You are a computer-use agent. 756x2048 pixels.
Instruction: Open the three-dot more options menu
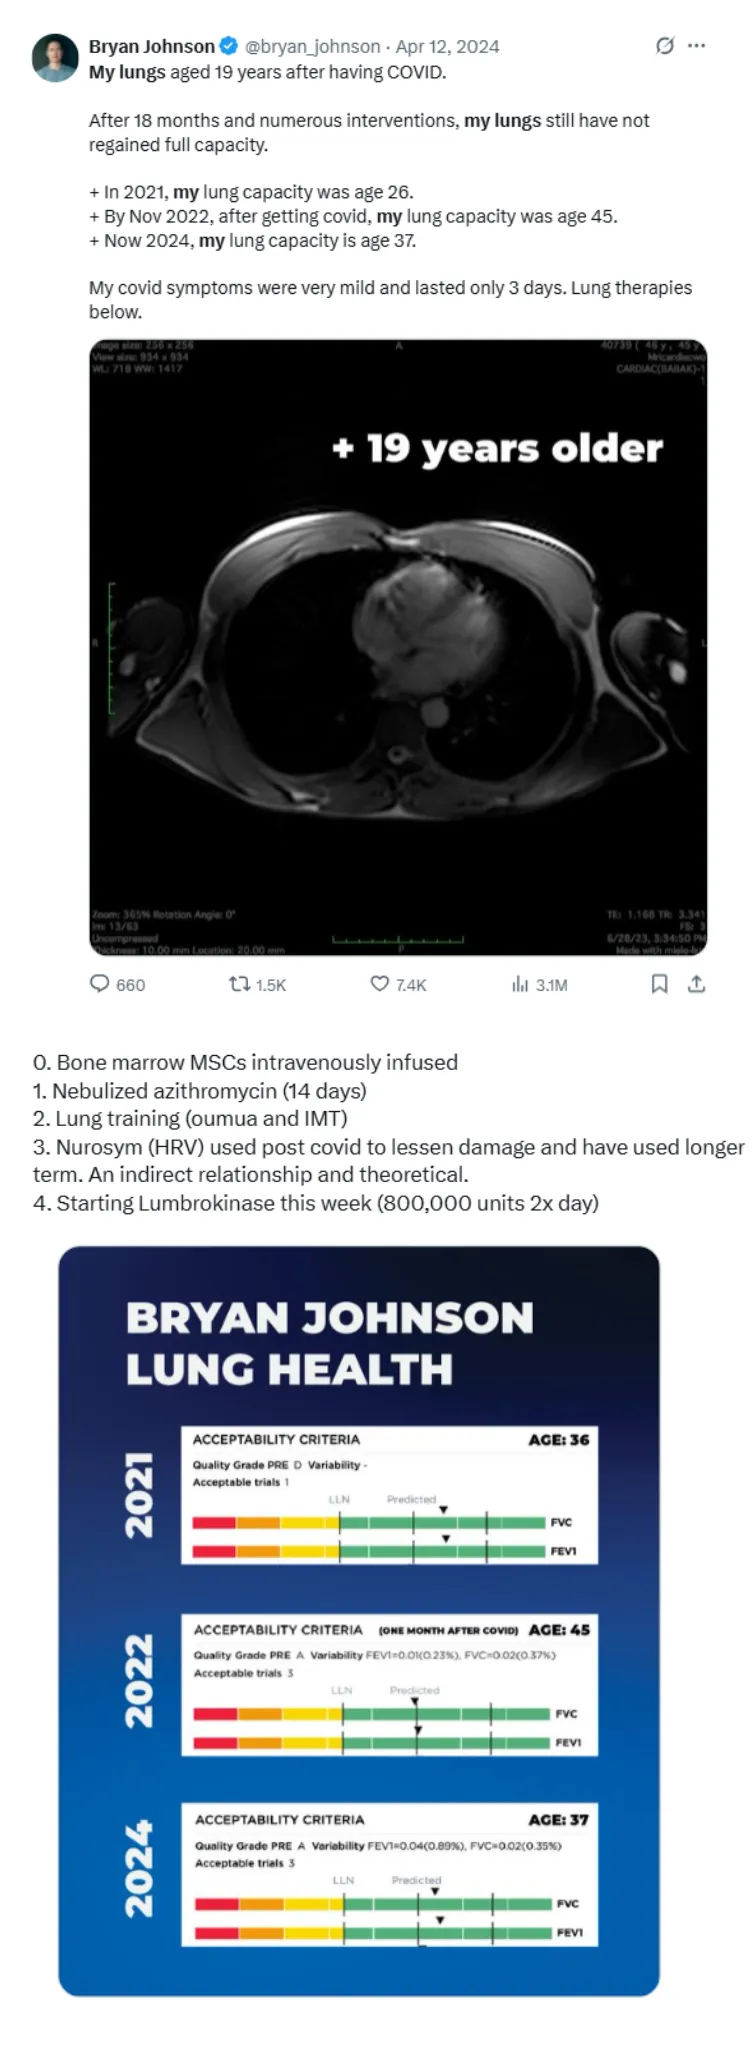point(697,45)
